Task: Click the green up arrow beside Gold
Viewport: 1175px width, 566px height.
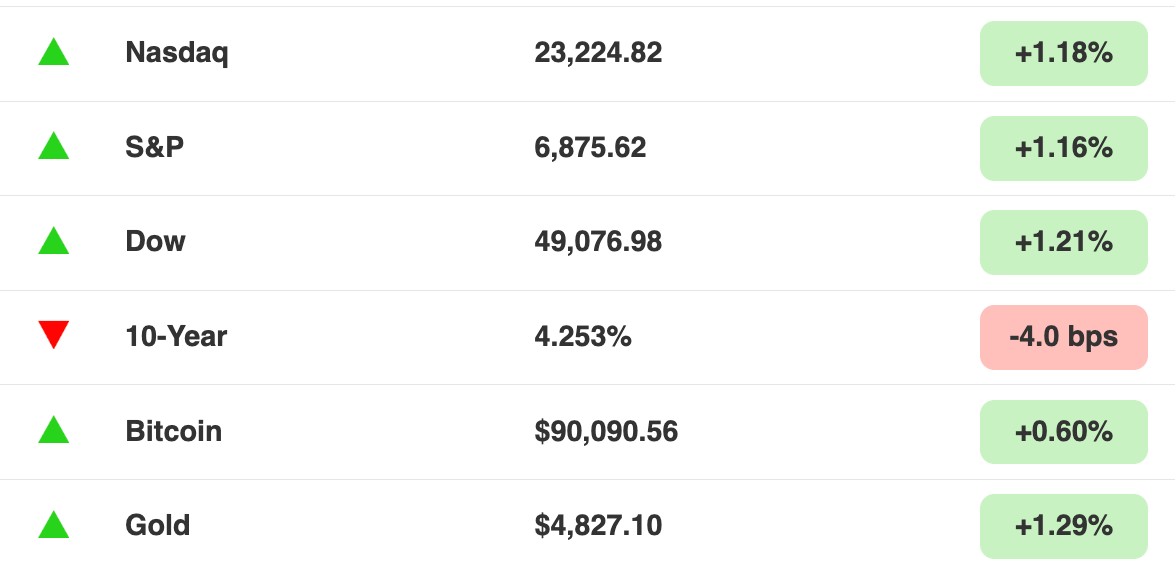Action: pos(54,525)
